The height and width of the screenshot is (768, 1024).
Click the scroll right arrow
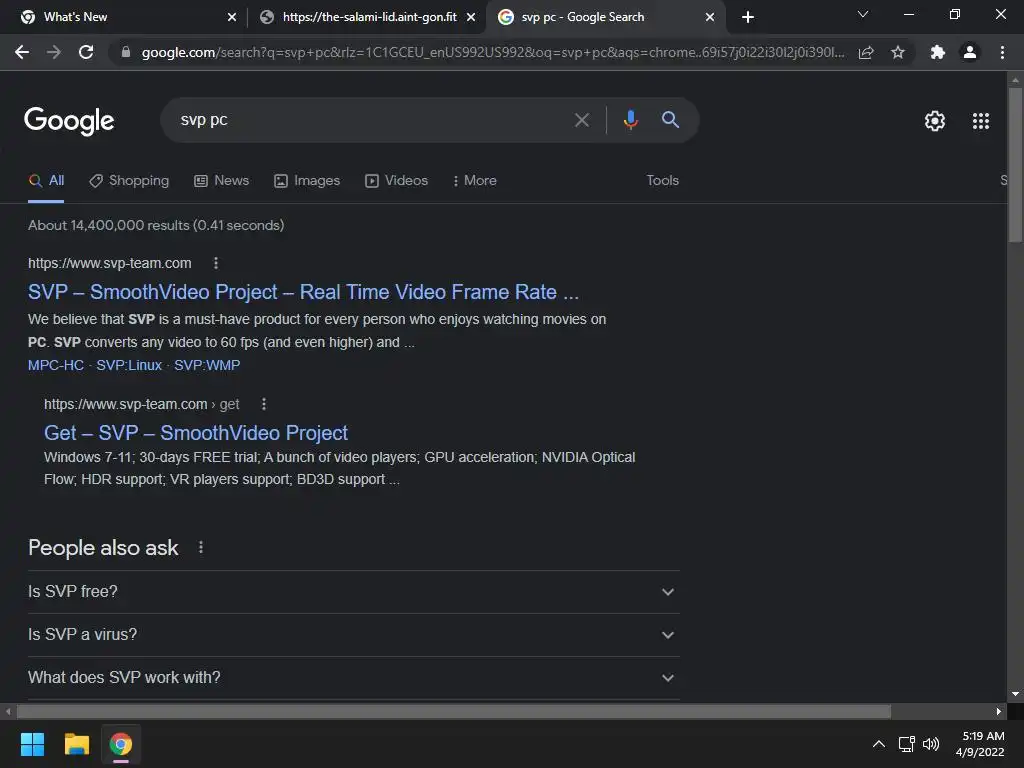pyautogui.click(x=999, y=711)
